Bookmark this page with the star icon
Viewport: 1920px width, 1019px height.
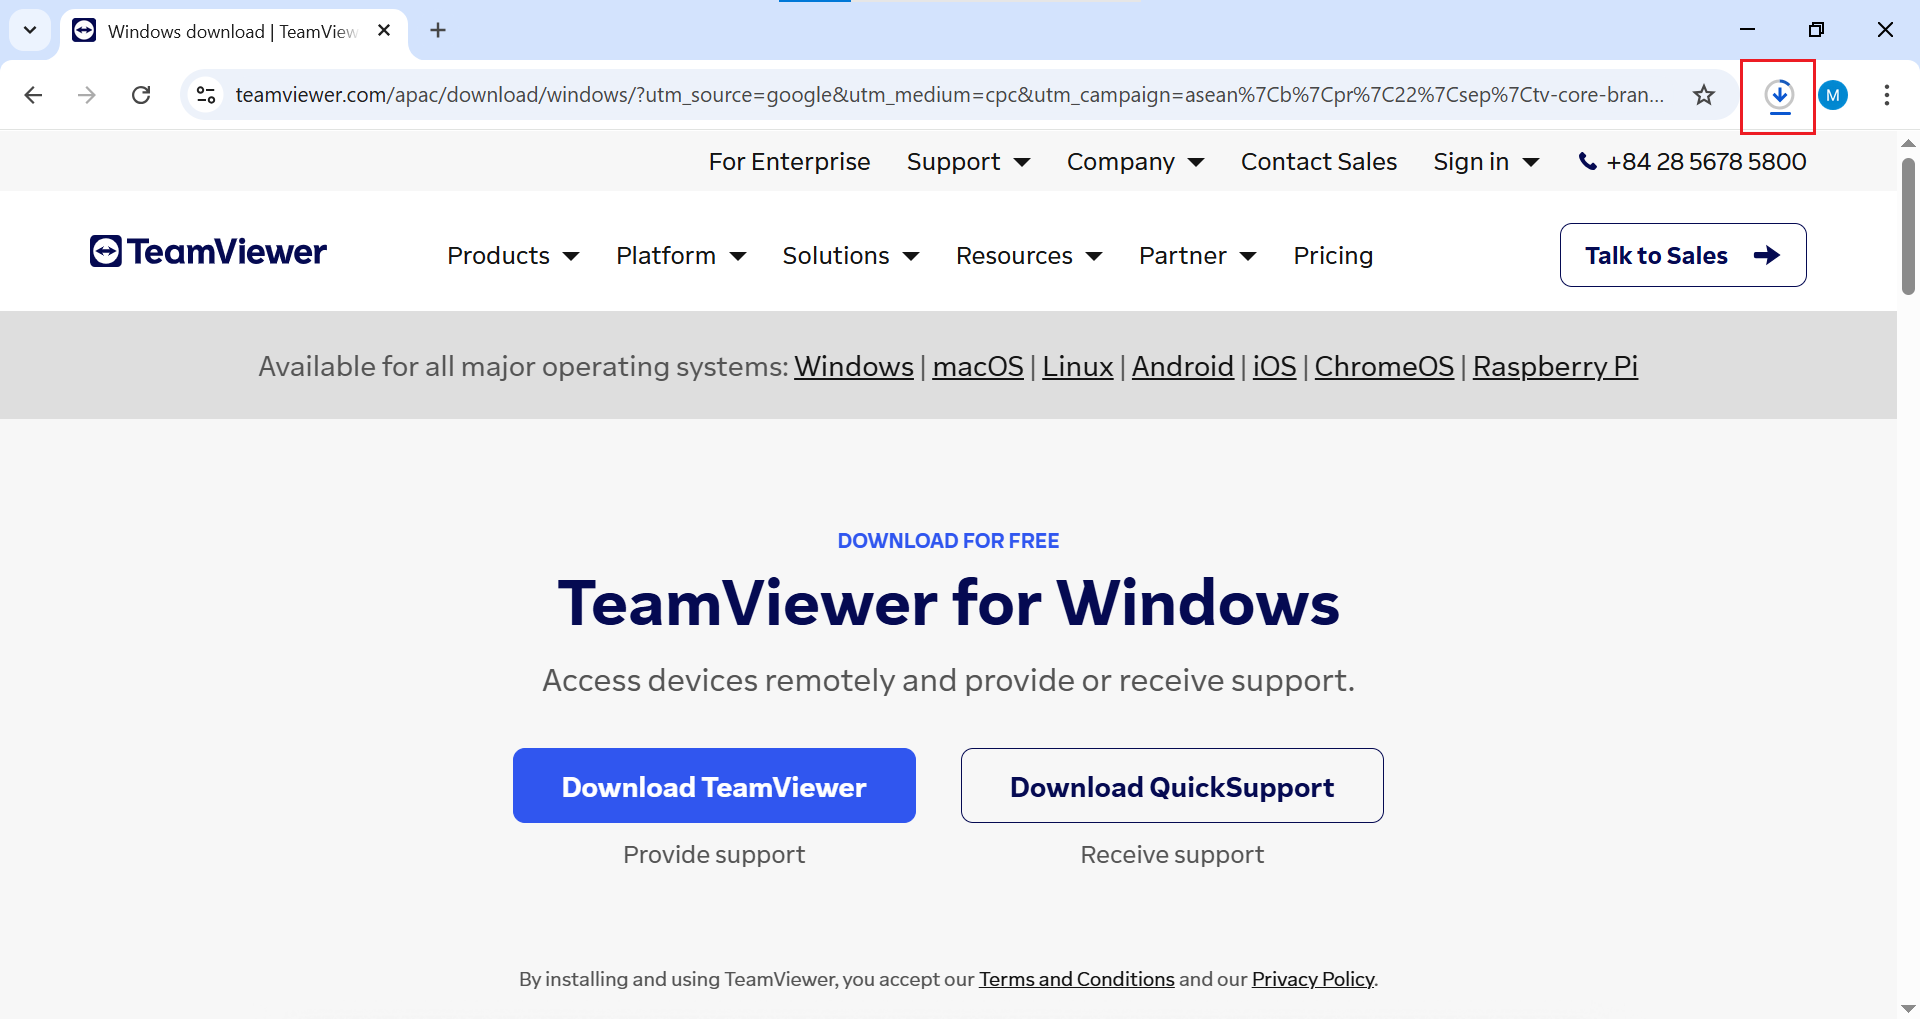(x=1704, y=95)
